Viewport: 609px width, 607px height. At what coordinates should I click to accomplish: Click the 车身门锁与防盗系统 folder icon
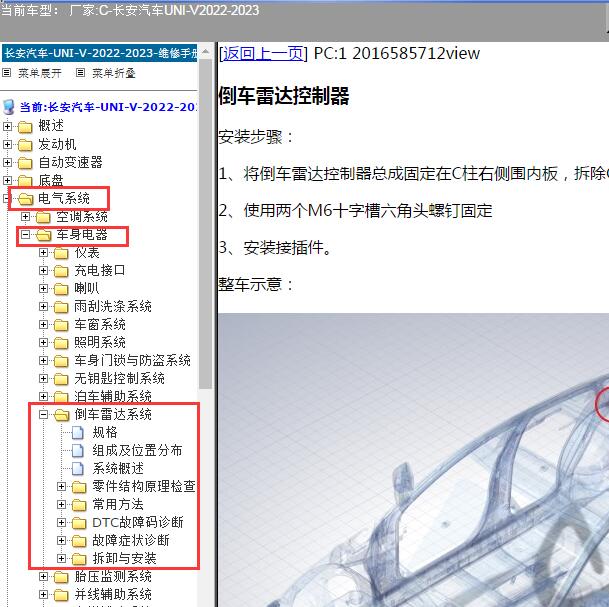click(x=61, y=361)
